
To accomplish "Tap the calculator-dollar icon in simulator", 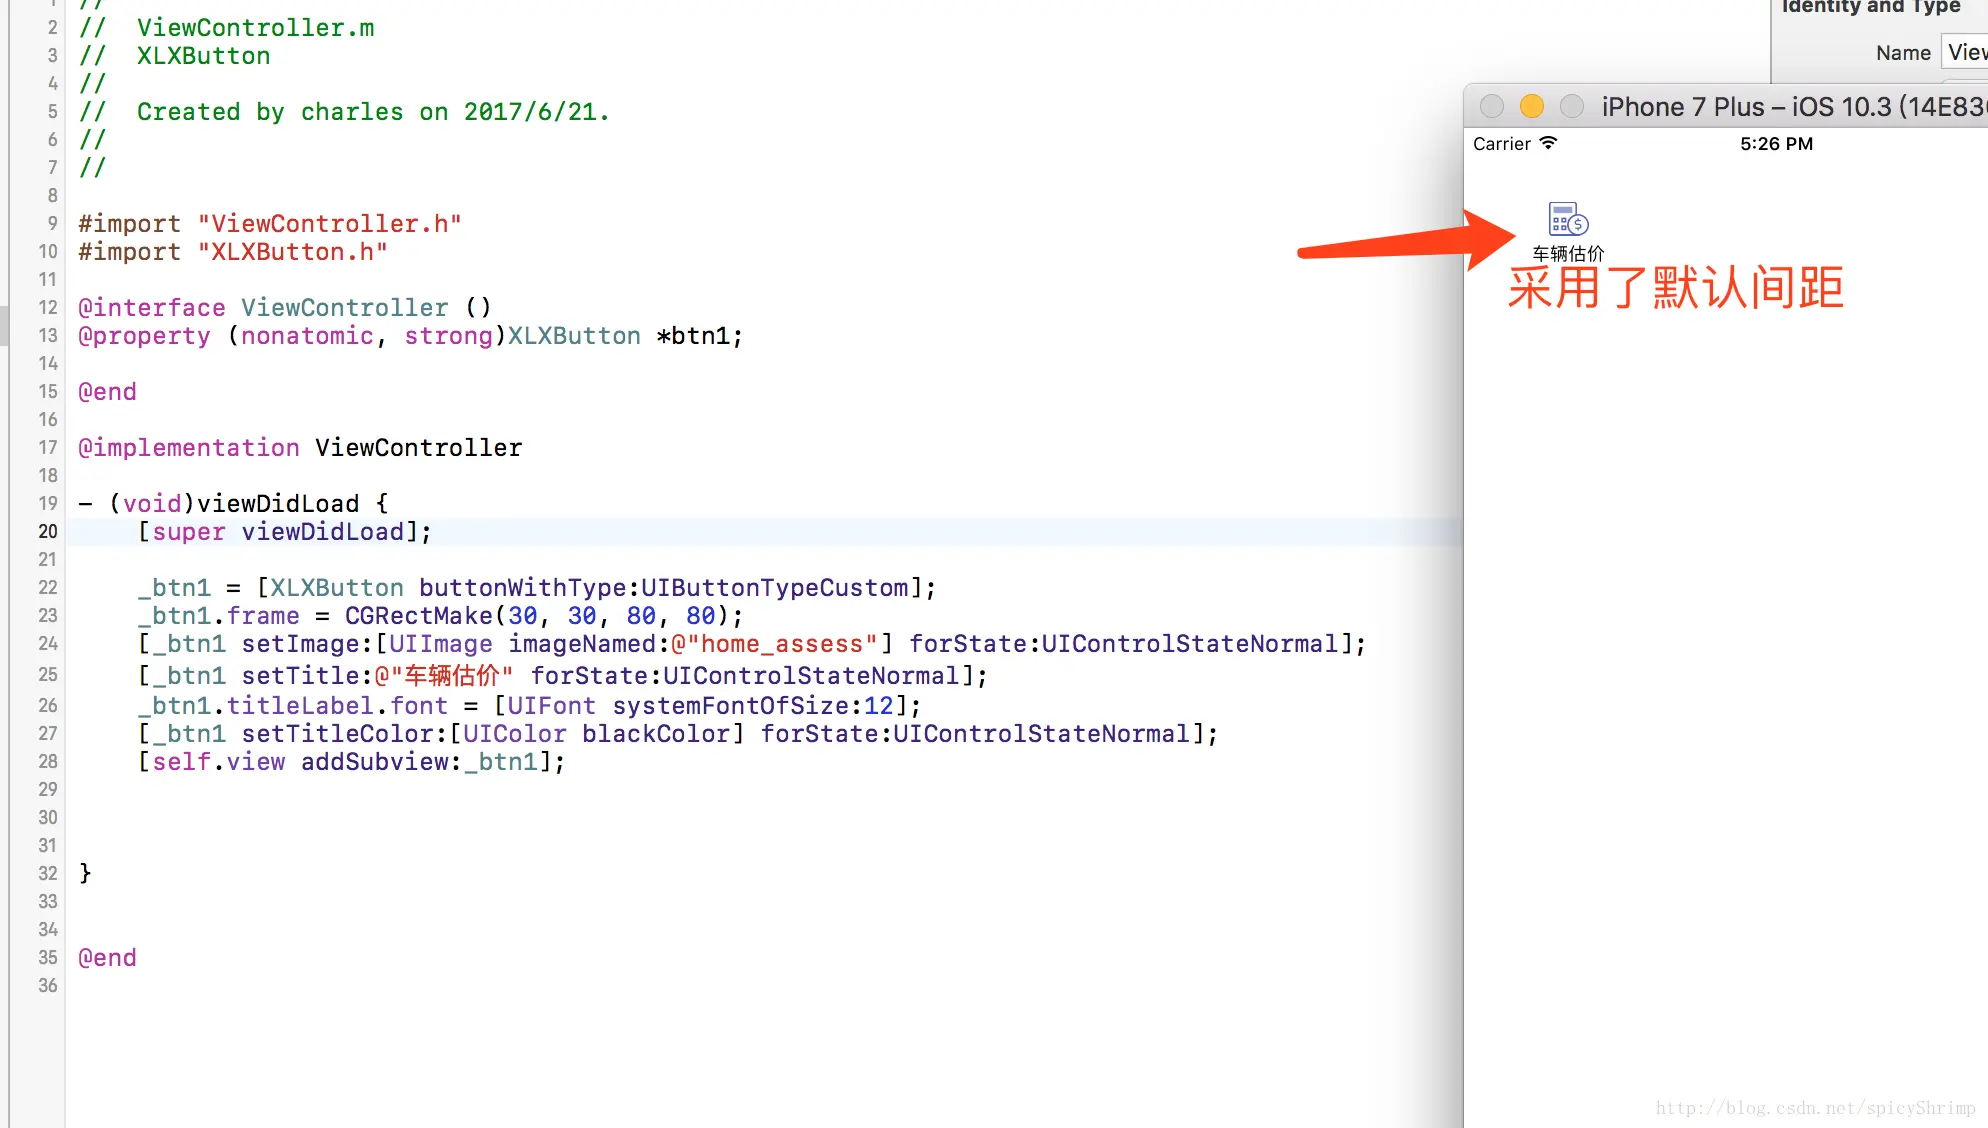I will [1567, 219].
